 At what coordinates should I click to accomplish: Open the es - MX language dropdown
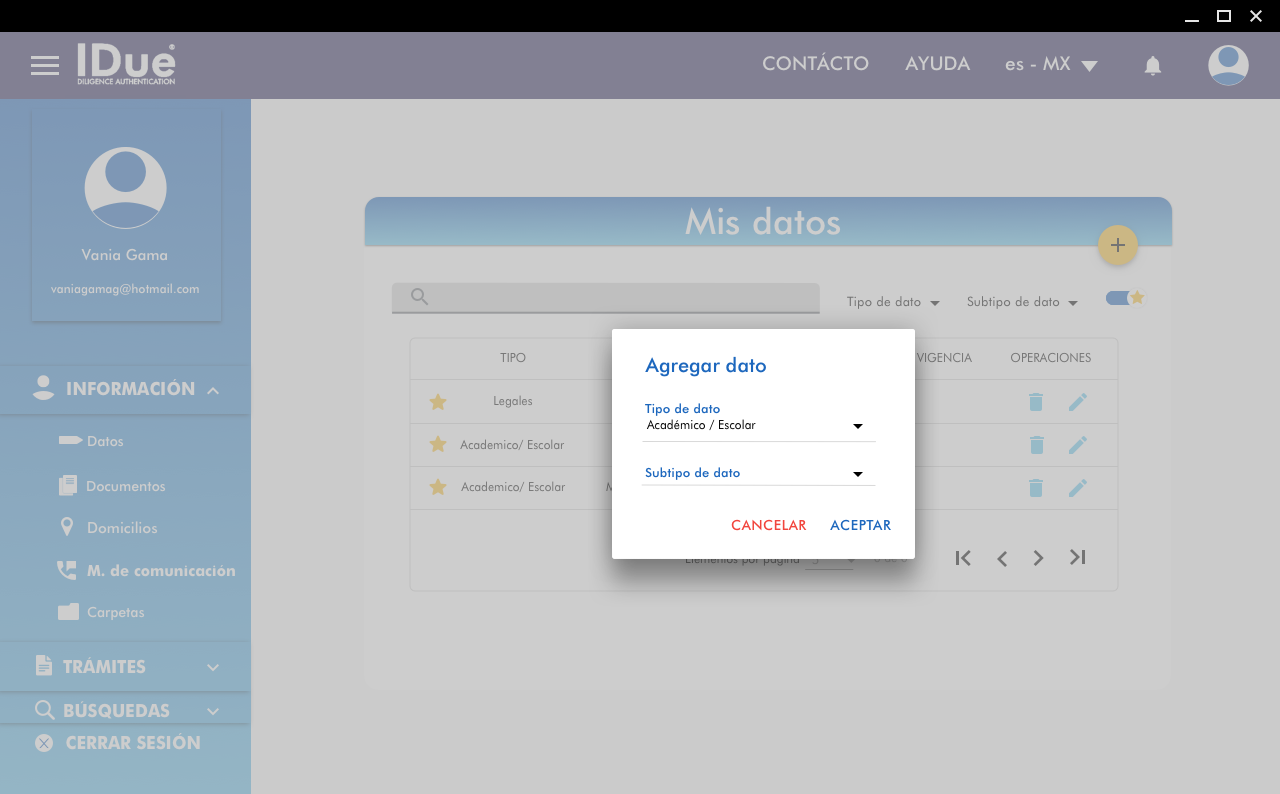tap(1051, 65)
